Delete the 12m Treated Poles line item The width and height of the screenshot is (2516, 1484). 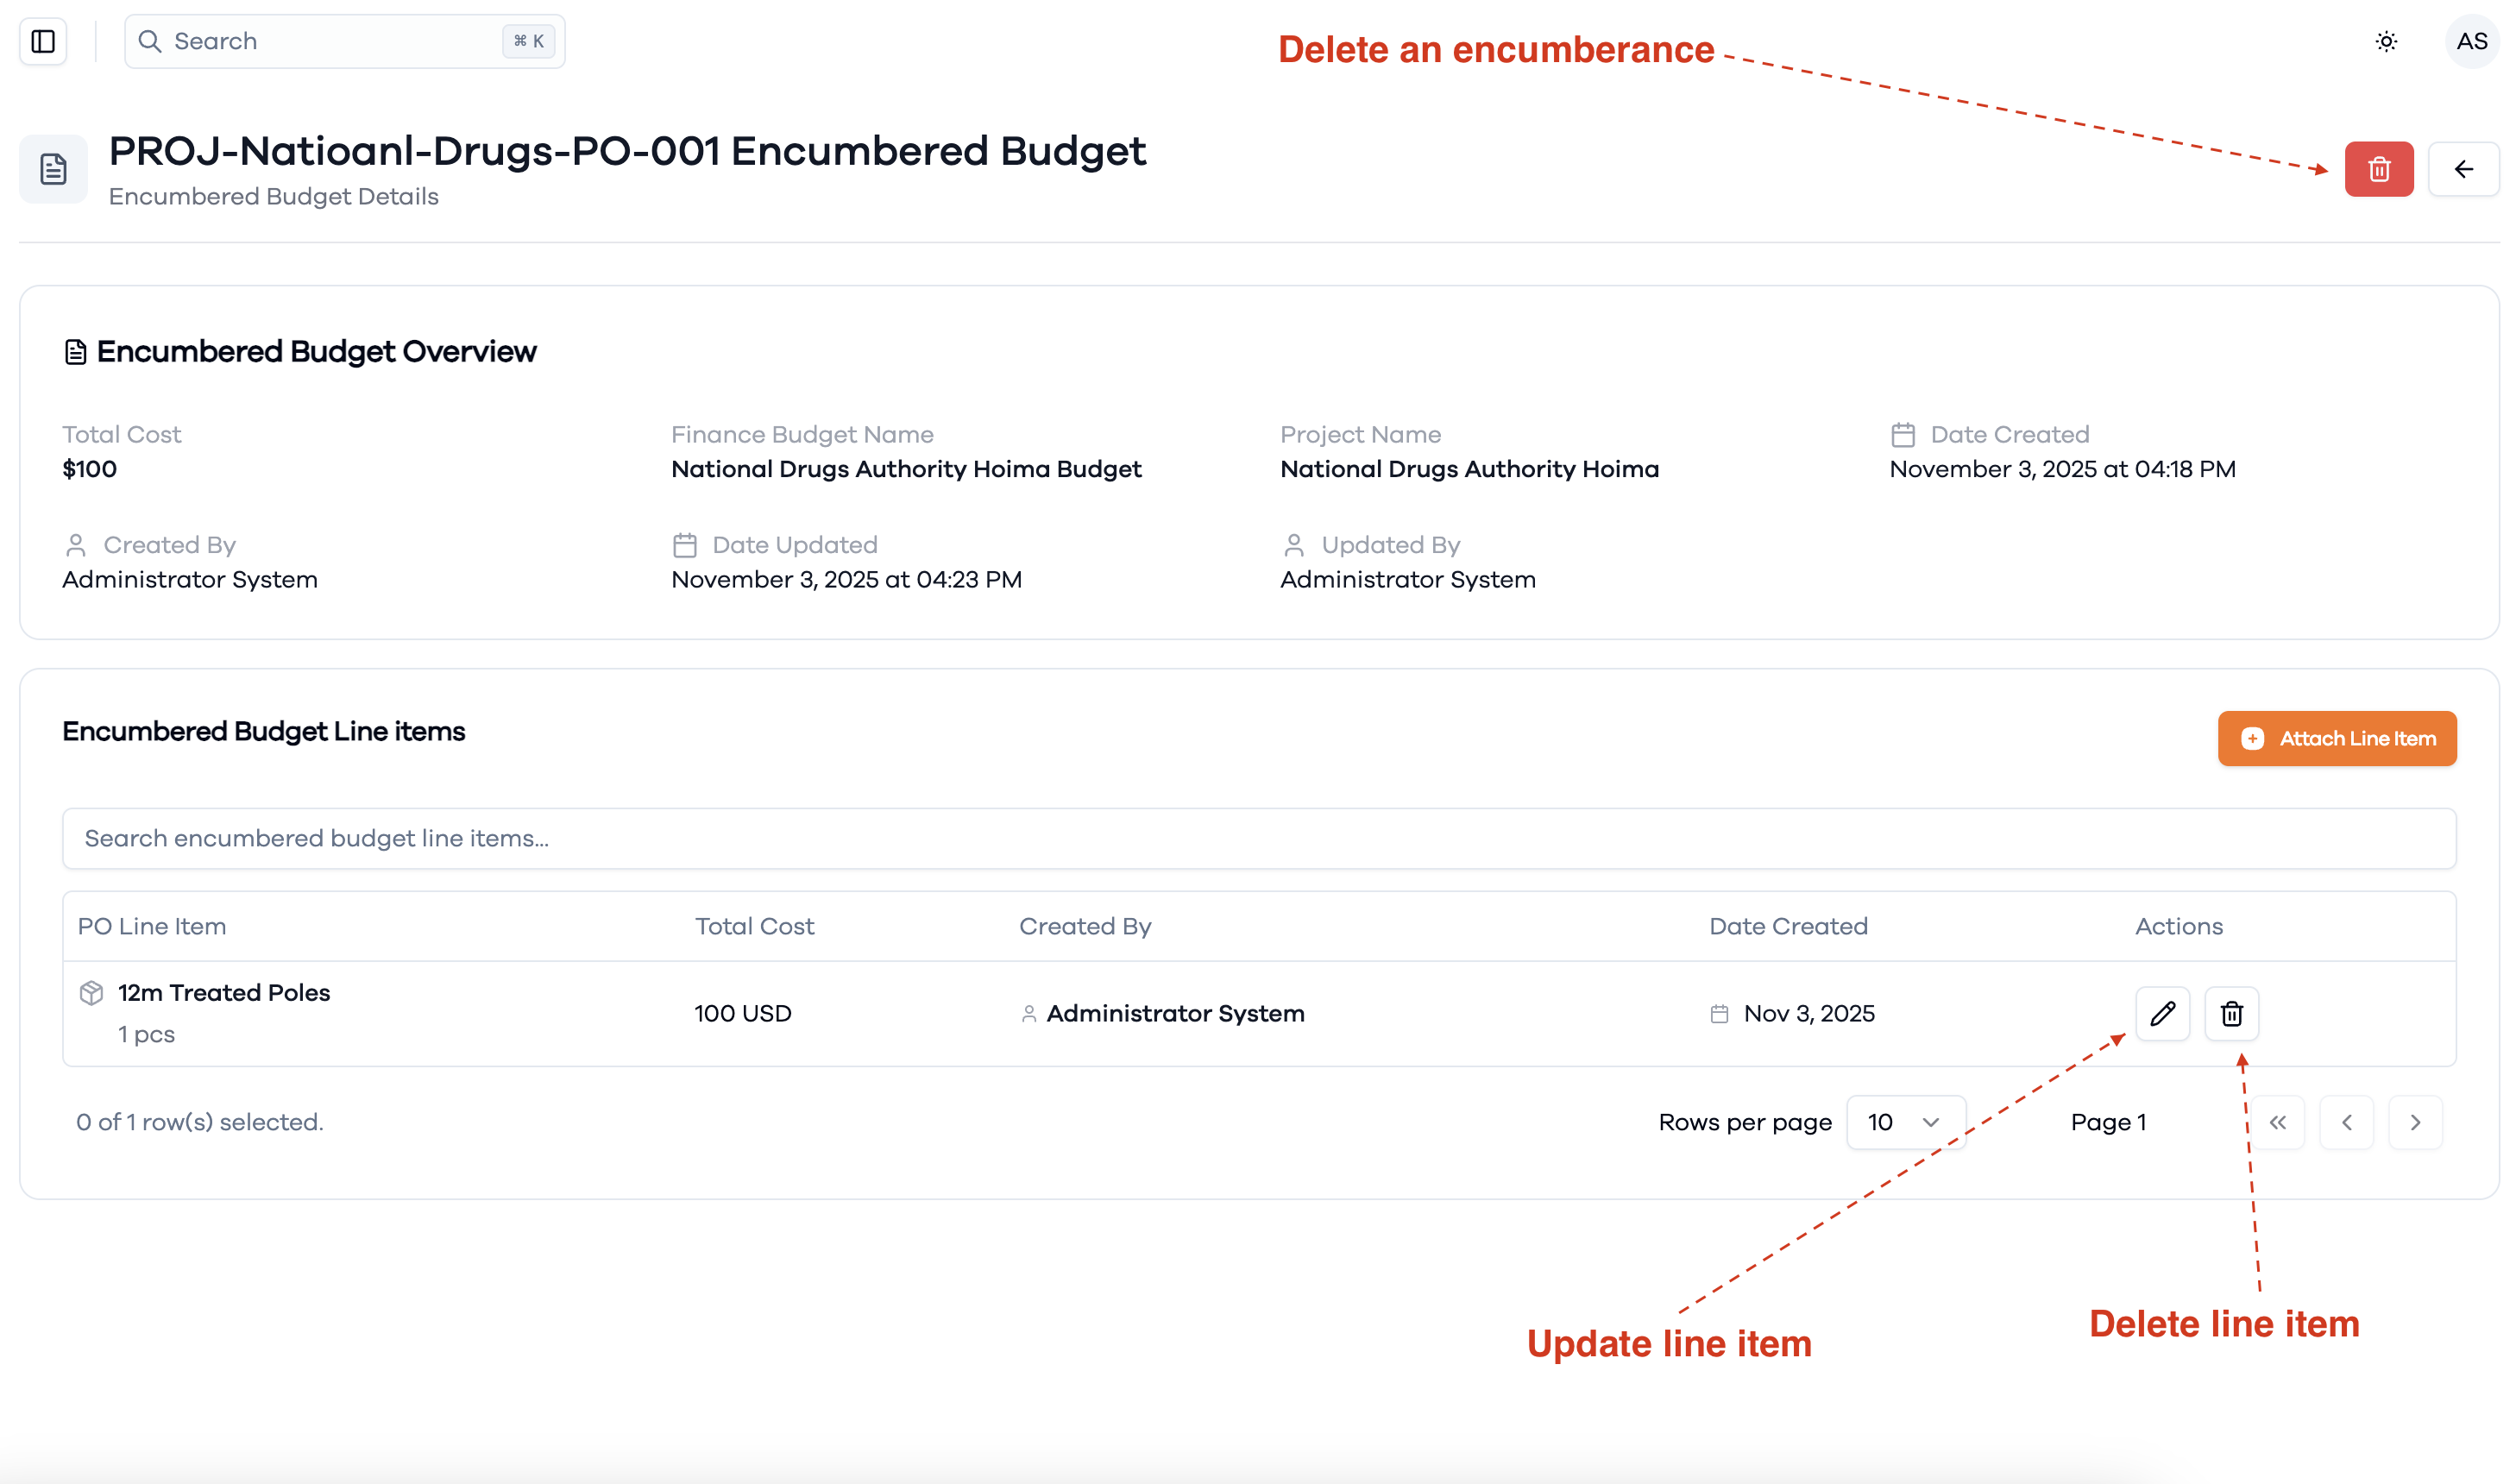[x=2231, y=1013]
